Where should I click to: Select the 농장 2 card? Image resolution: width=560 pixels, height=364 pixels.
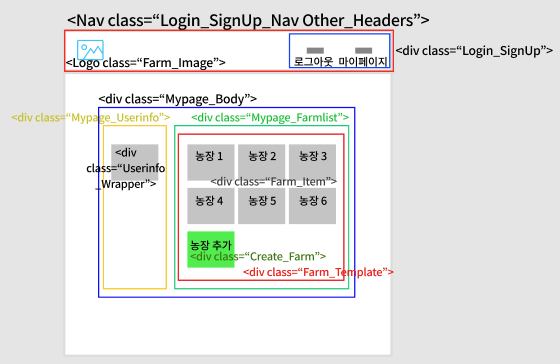(x=261, y=162)
